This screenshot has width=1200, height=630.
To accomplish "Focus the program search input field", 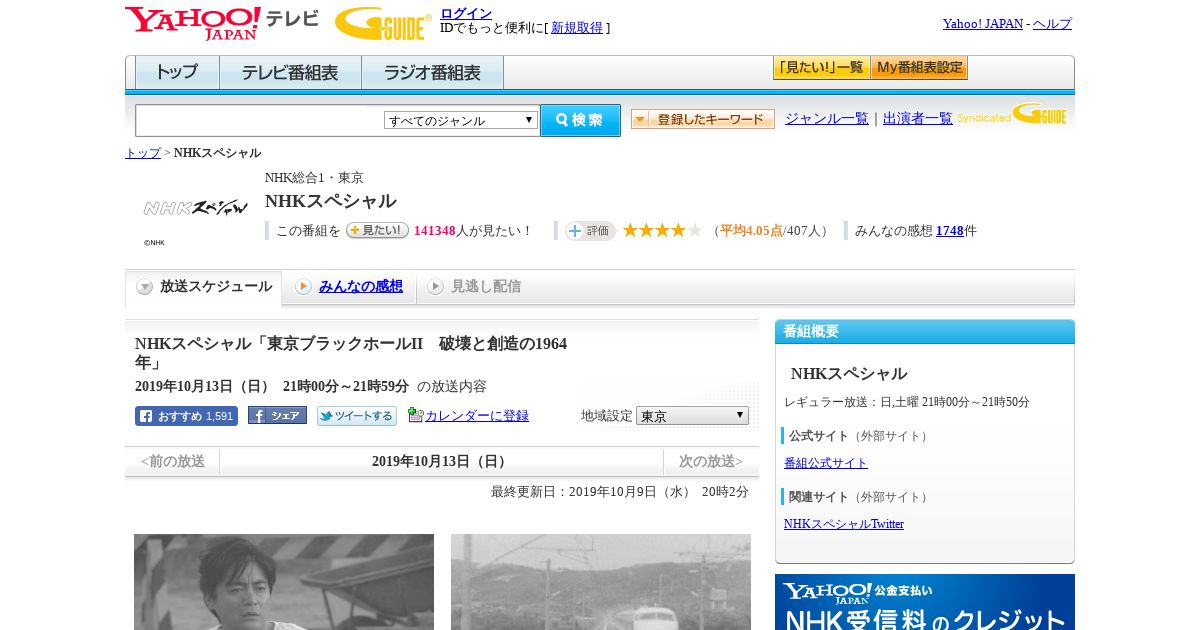I will [259, 120].
